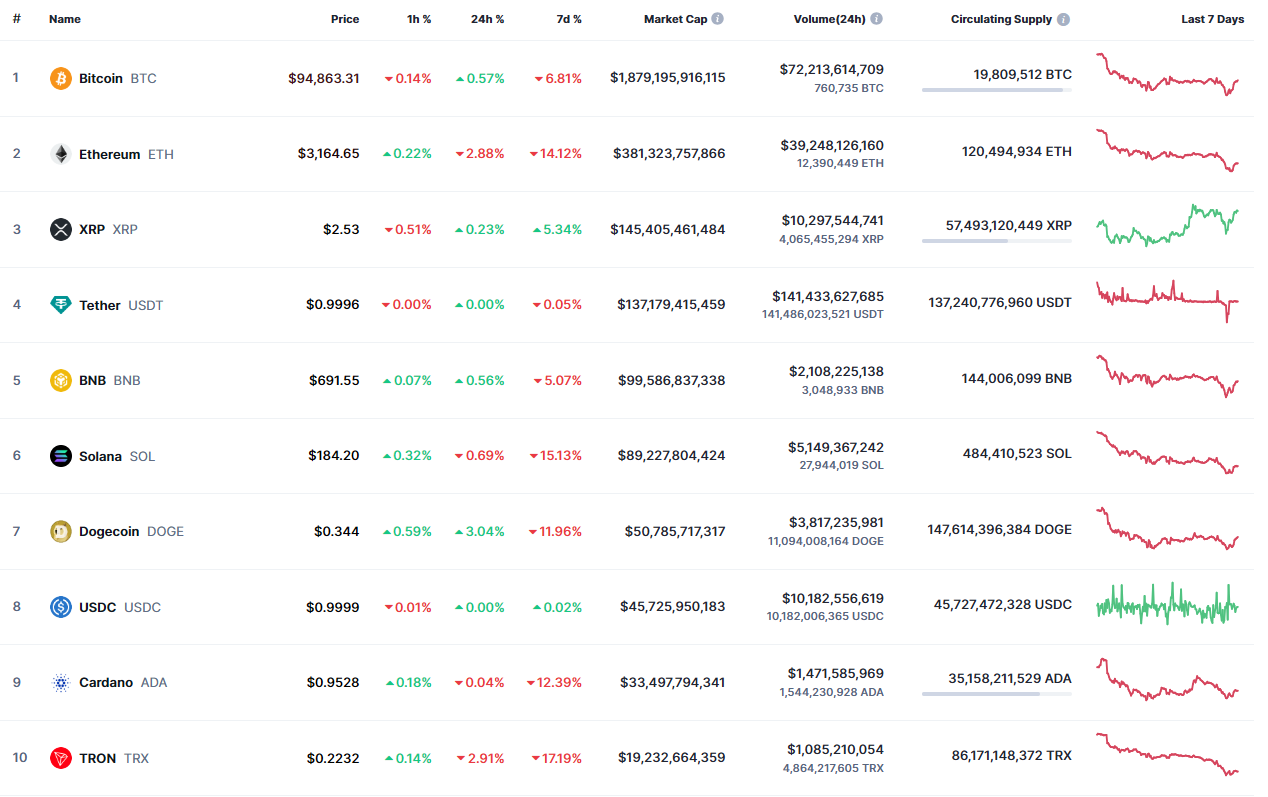Click the Tether coin logo icon
This screenshot has height=797, width=1268.
tap(61, 305)
